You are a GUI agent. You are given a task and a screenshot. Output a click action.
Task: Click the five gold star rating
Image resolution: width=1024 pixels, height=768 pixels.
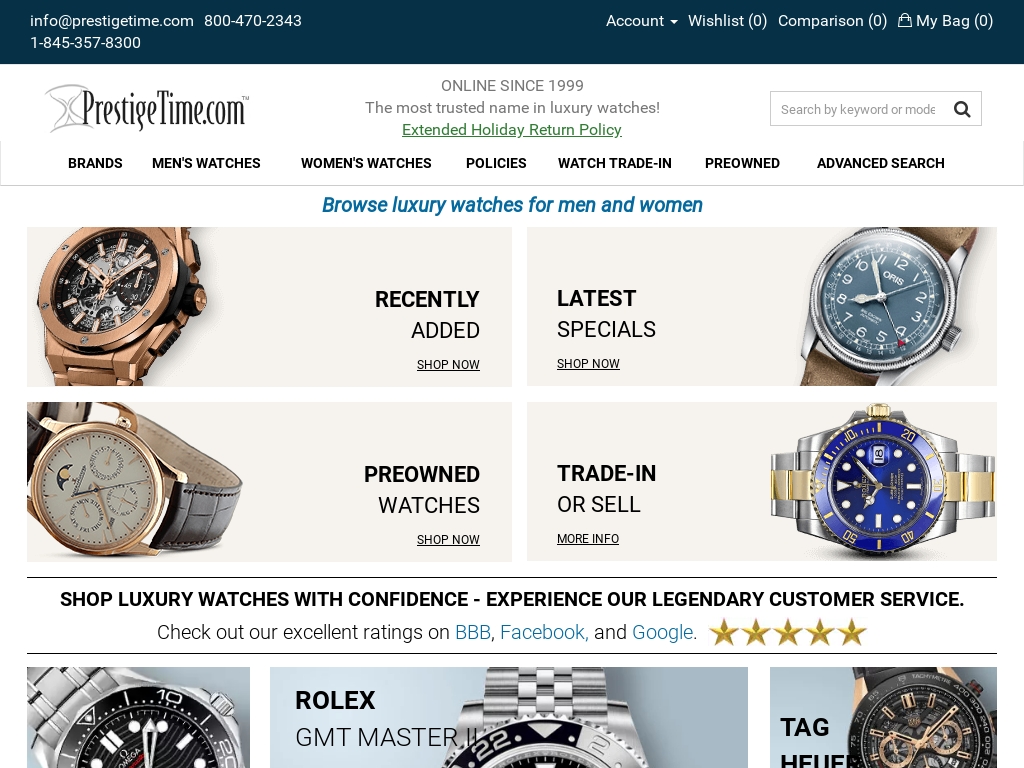coord(788,632)
